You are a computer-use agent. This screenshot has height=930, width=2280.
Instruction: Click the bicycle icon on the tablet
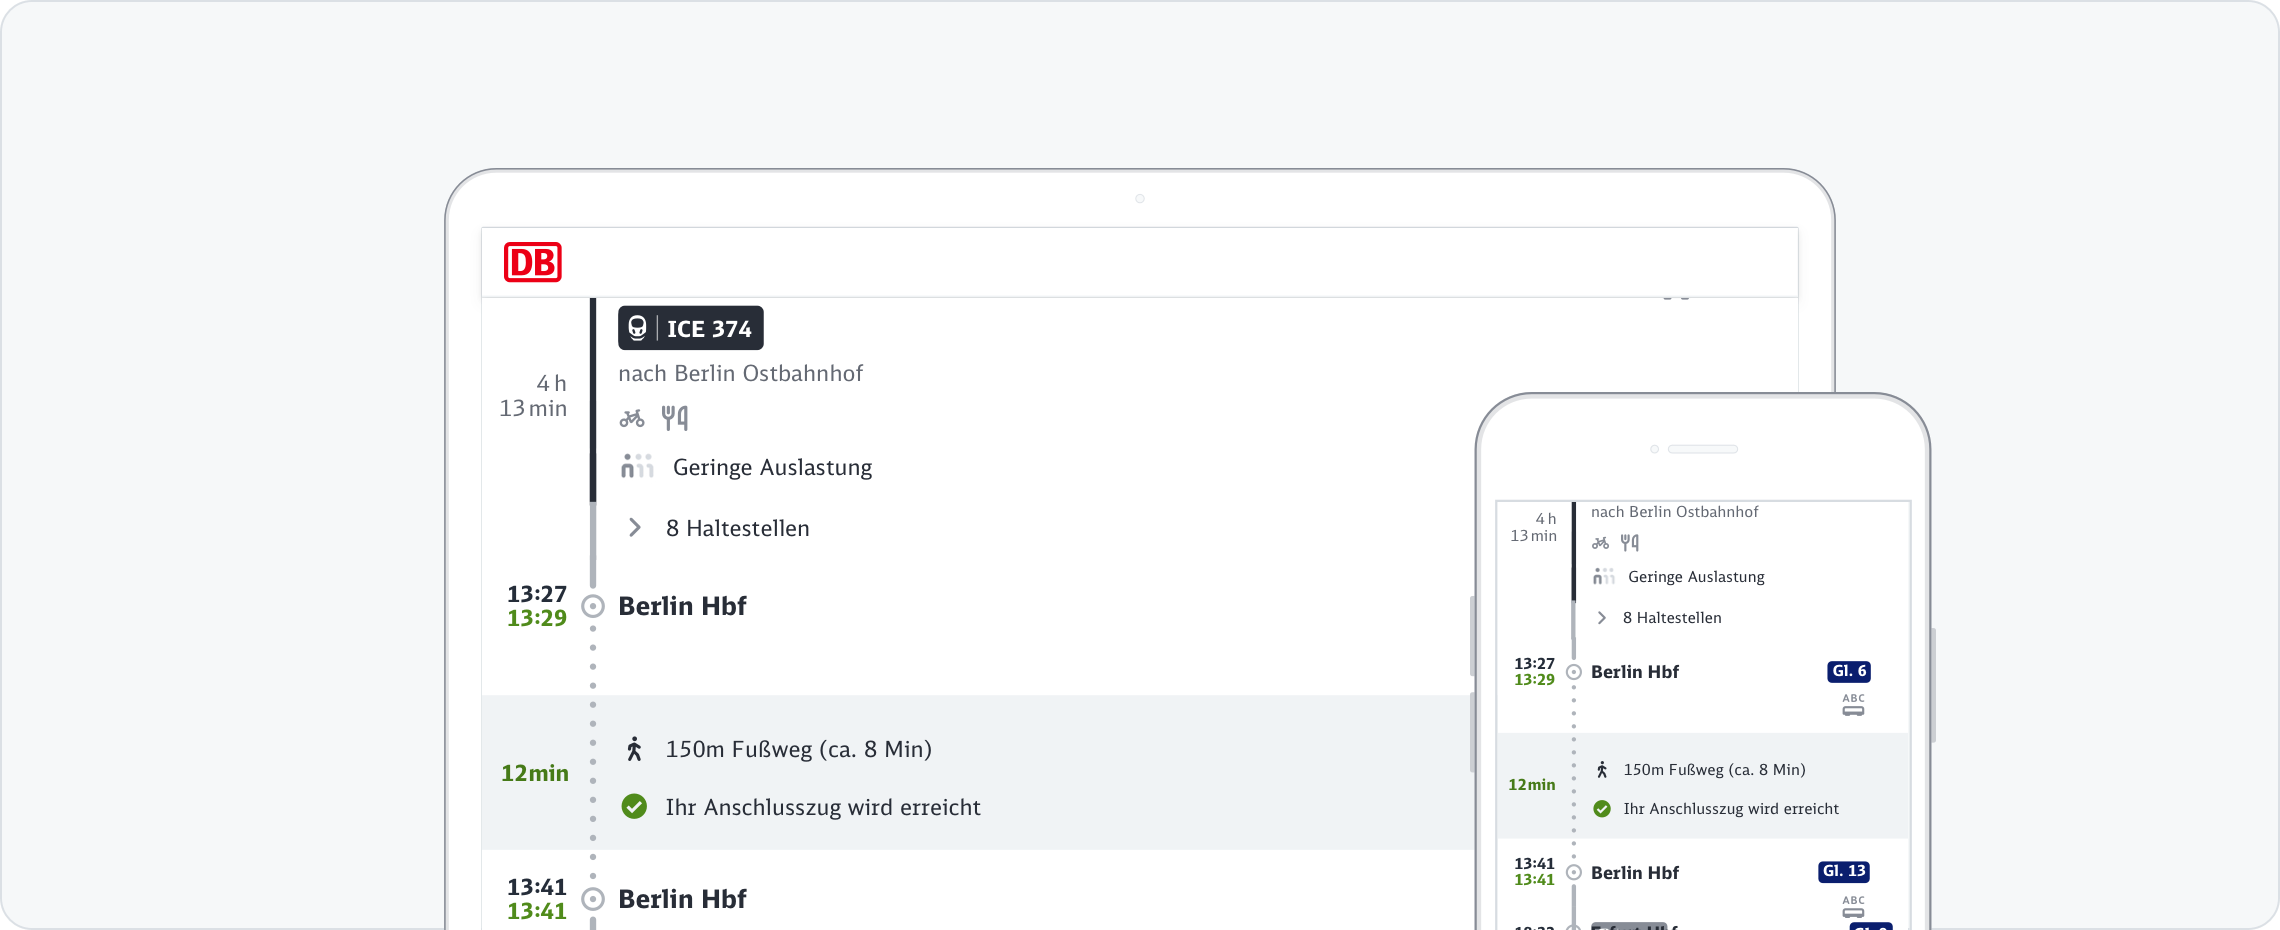click(632, 418)
